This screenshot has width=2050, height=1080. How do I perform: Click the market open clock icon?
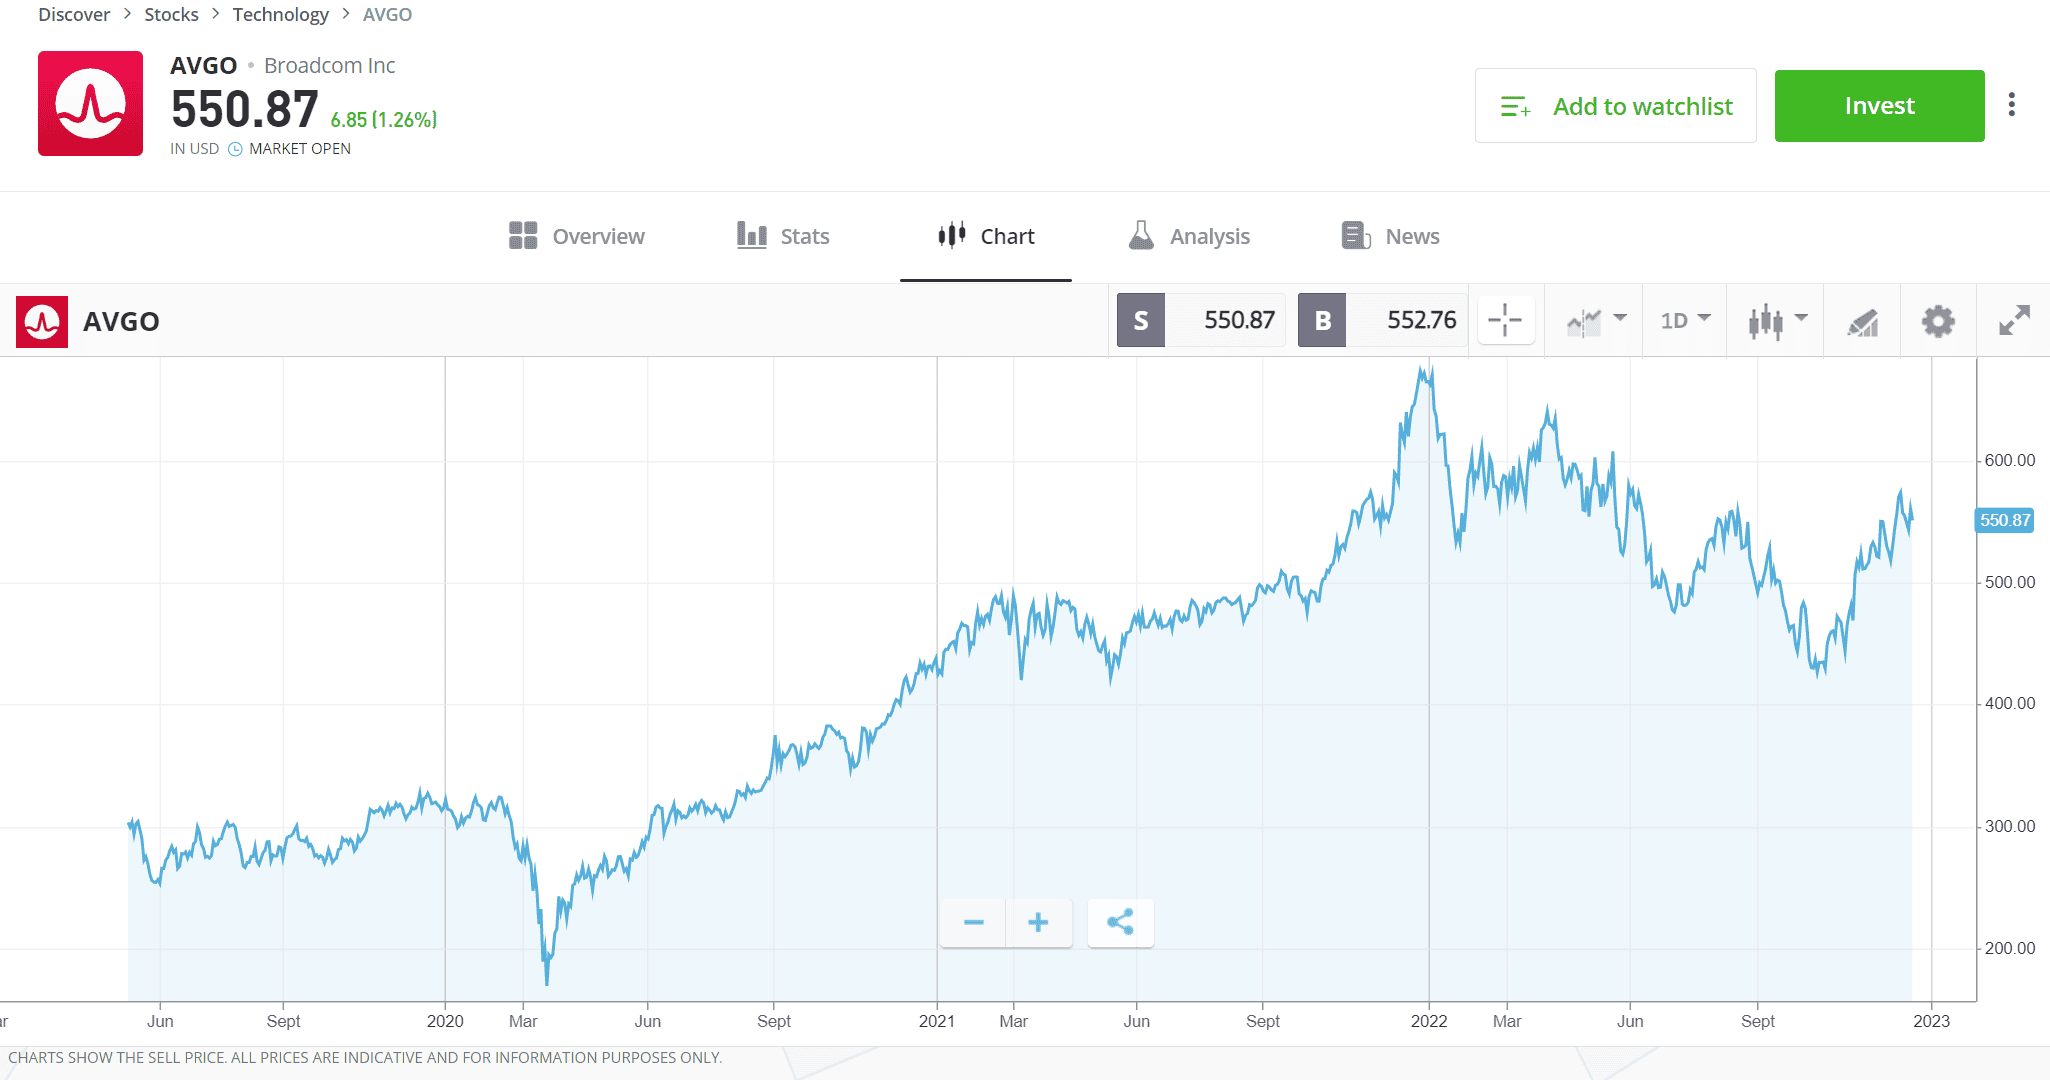235,149
